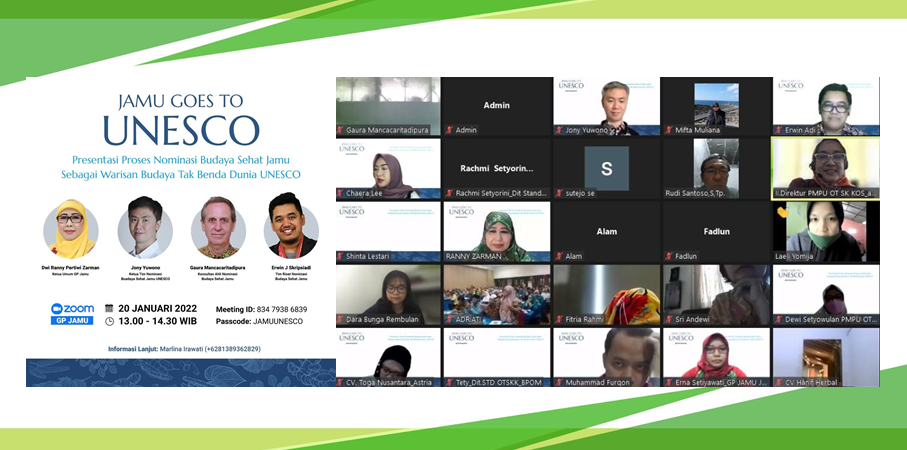Click the muted mic icon beside CV Hanif Herbal
This screenshot has height=450, width=907.
(778, 382)
